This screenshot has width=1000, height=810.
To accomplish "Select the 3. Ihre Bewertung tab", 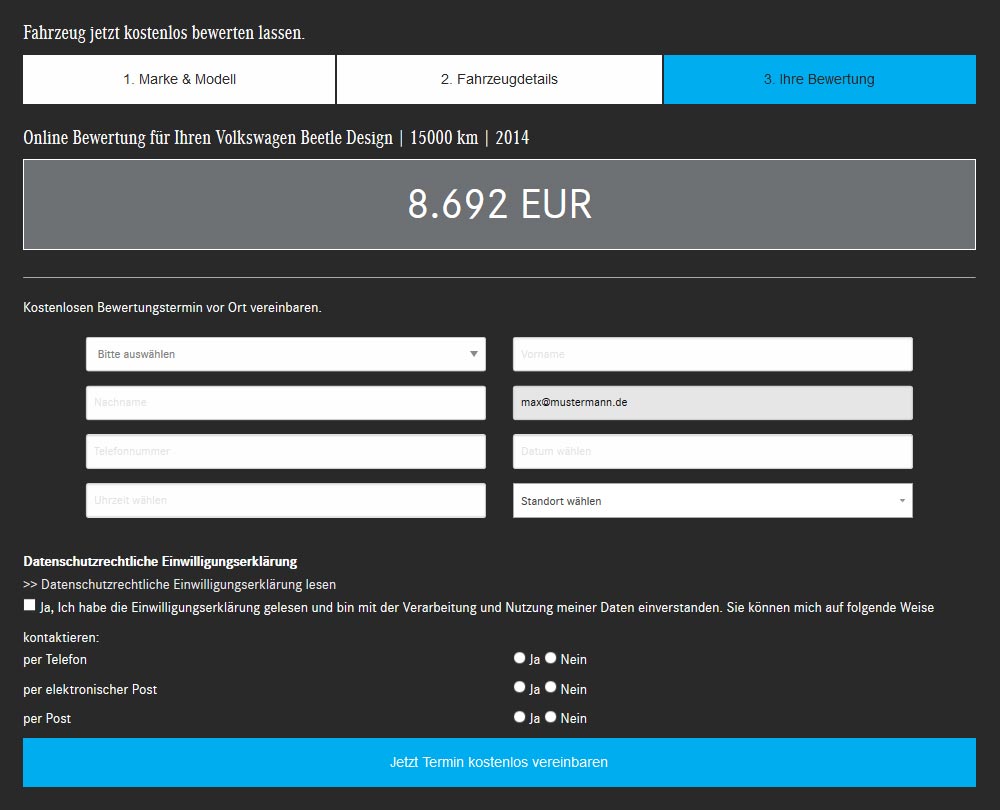I will coord(820,79).
